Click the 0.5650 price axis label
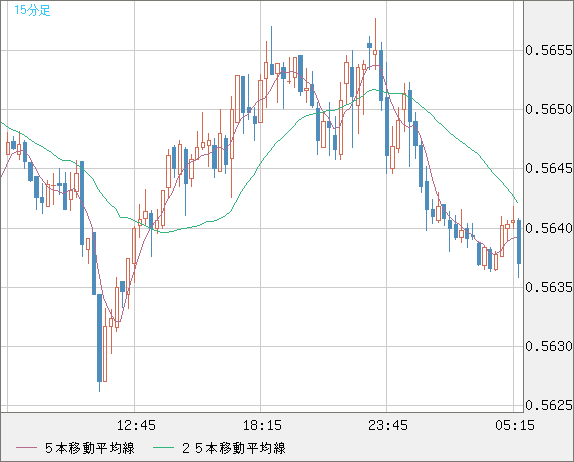574x462 pixels. click(x=549, y=109)
